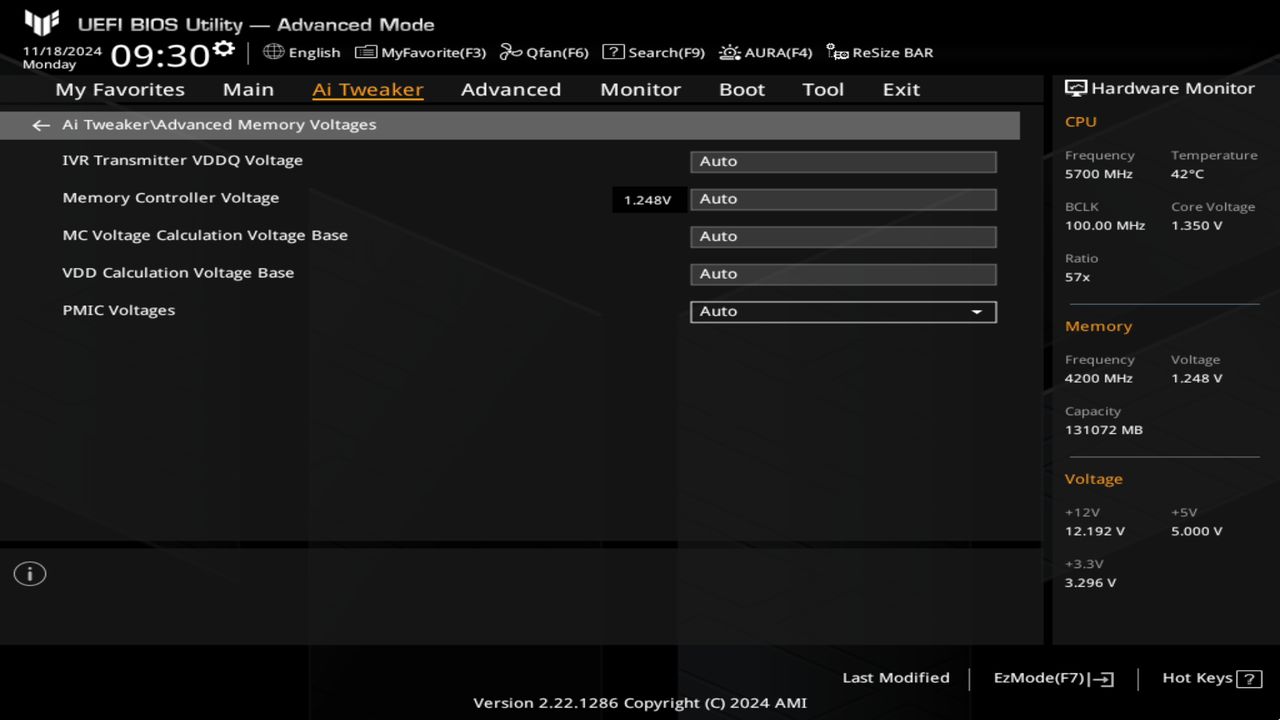Go to the Exit tab
1280x720 pixels.
pos(901,89)
